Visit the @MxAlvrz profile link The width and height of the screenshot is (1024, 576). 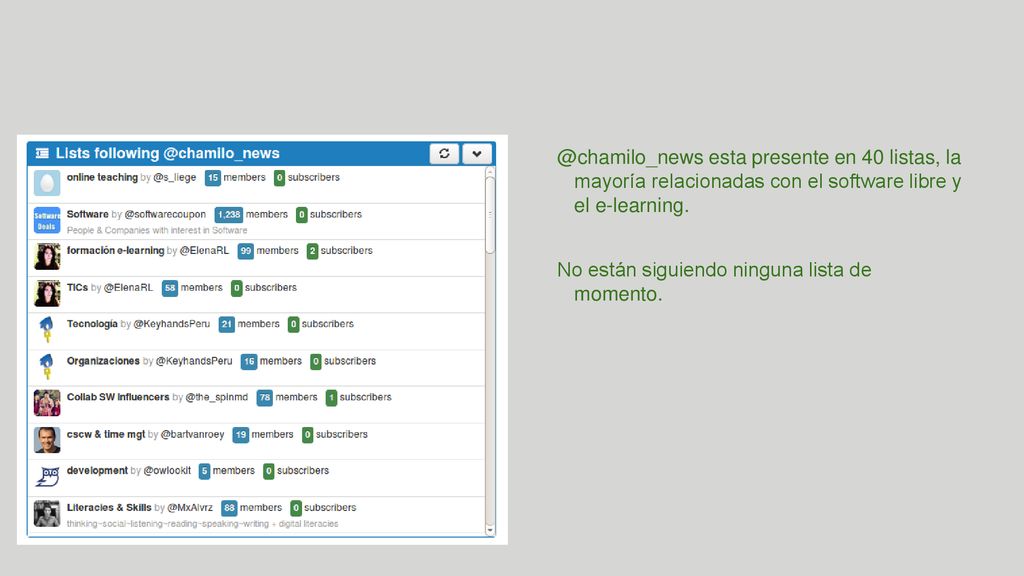coord(190,507)
